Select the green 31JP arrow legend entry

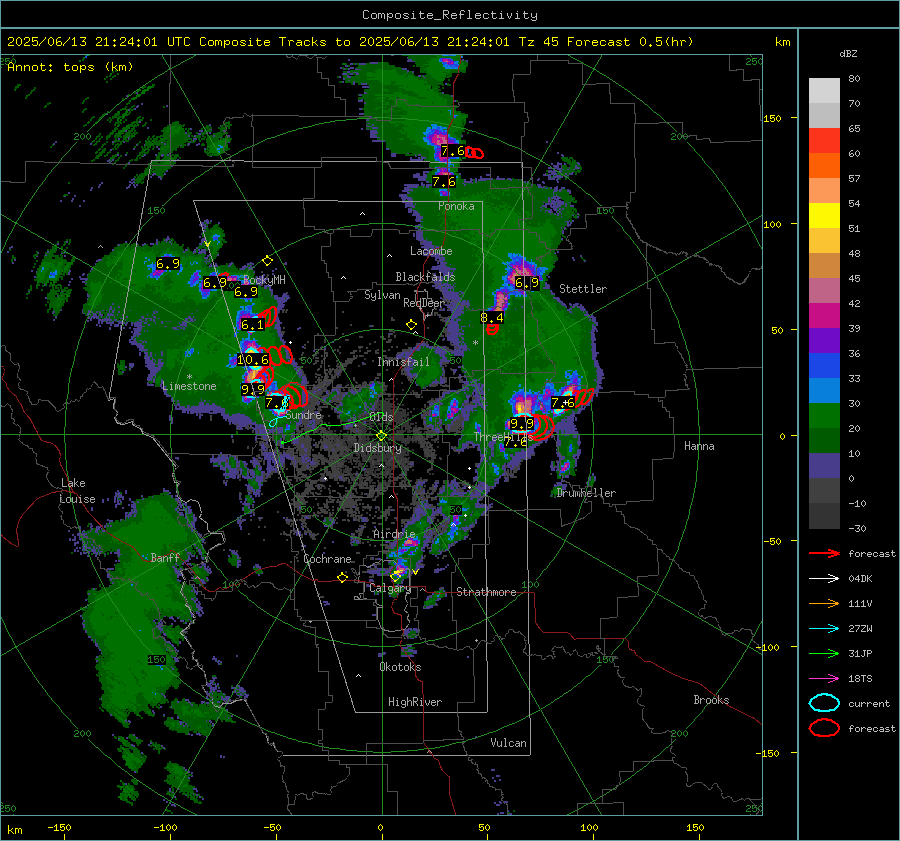click(x=824, y=653)
